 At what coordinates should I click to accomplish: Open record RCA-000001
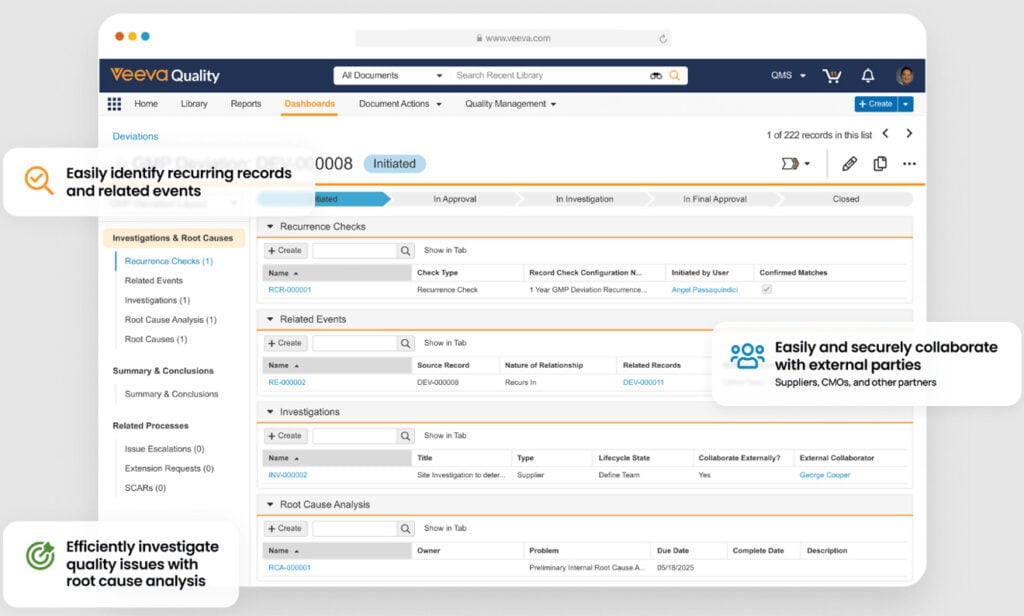click(289, 568)
